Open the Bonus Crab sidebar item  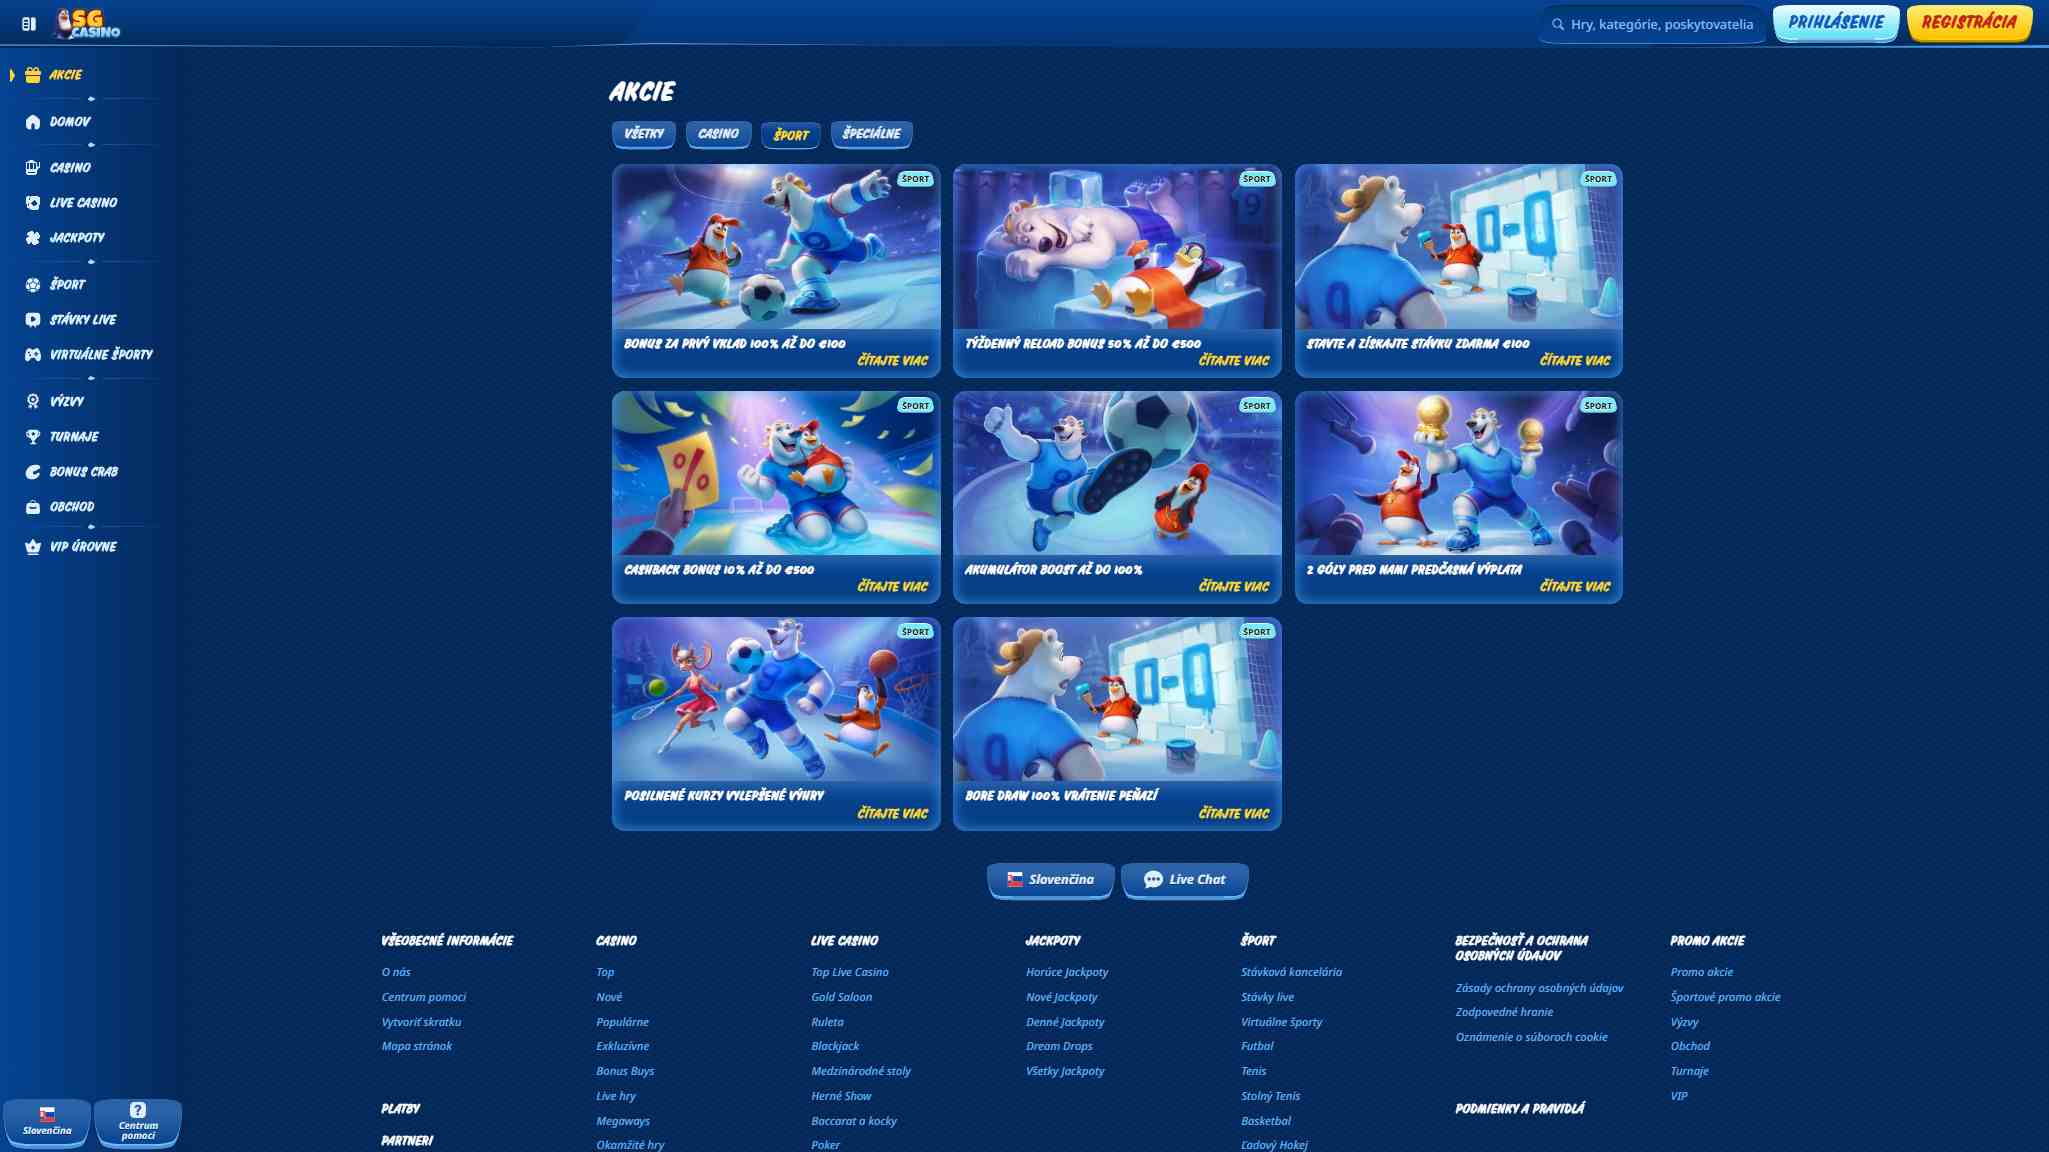pos(33,471)
